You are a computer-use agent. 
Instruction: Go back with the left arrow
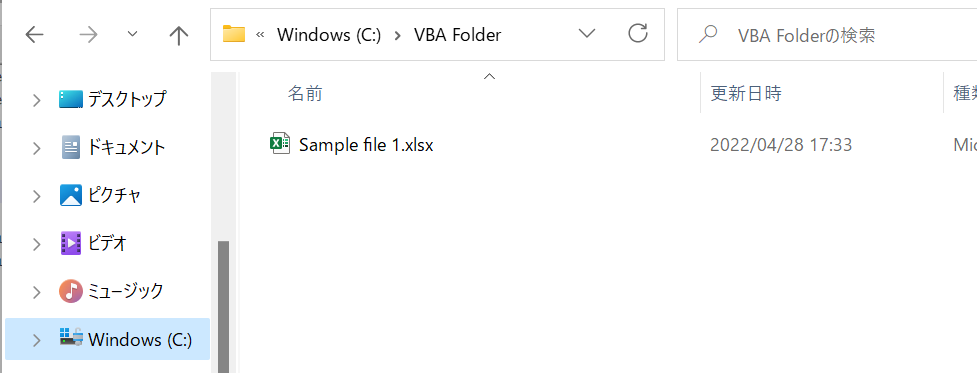pos(35,35)
